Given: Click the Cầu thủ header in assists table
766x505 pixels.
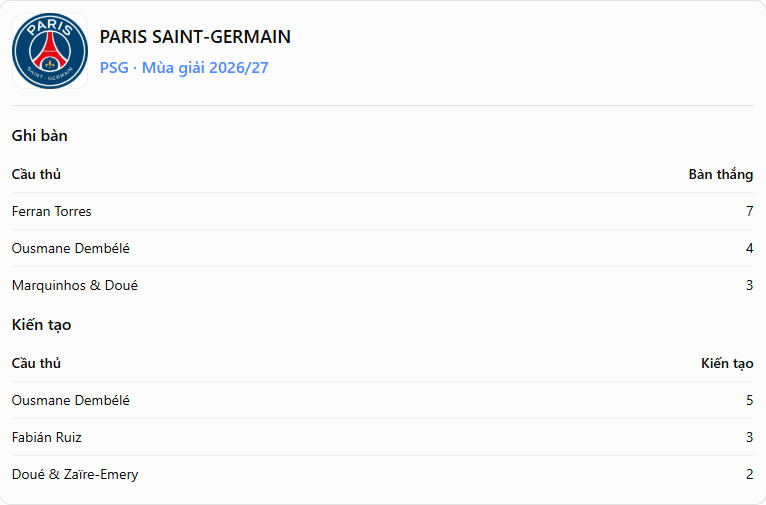Looking at the screenshot, I should click(36, 363).
